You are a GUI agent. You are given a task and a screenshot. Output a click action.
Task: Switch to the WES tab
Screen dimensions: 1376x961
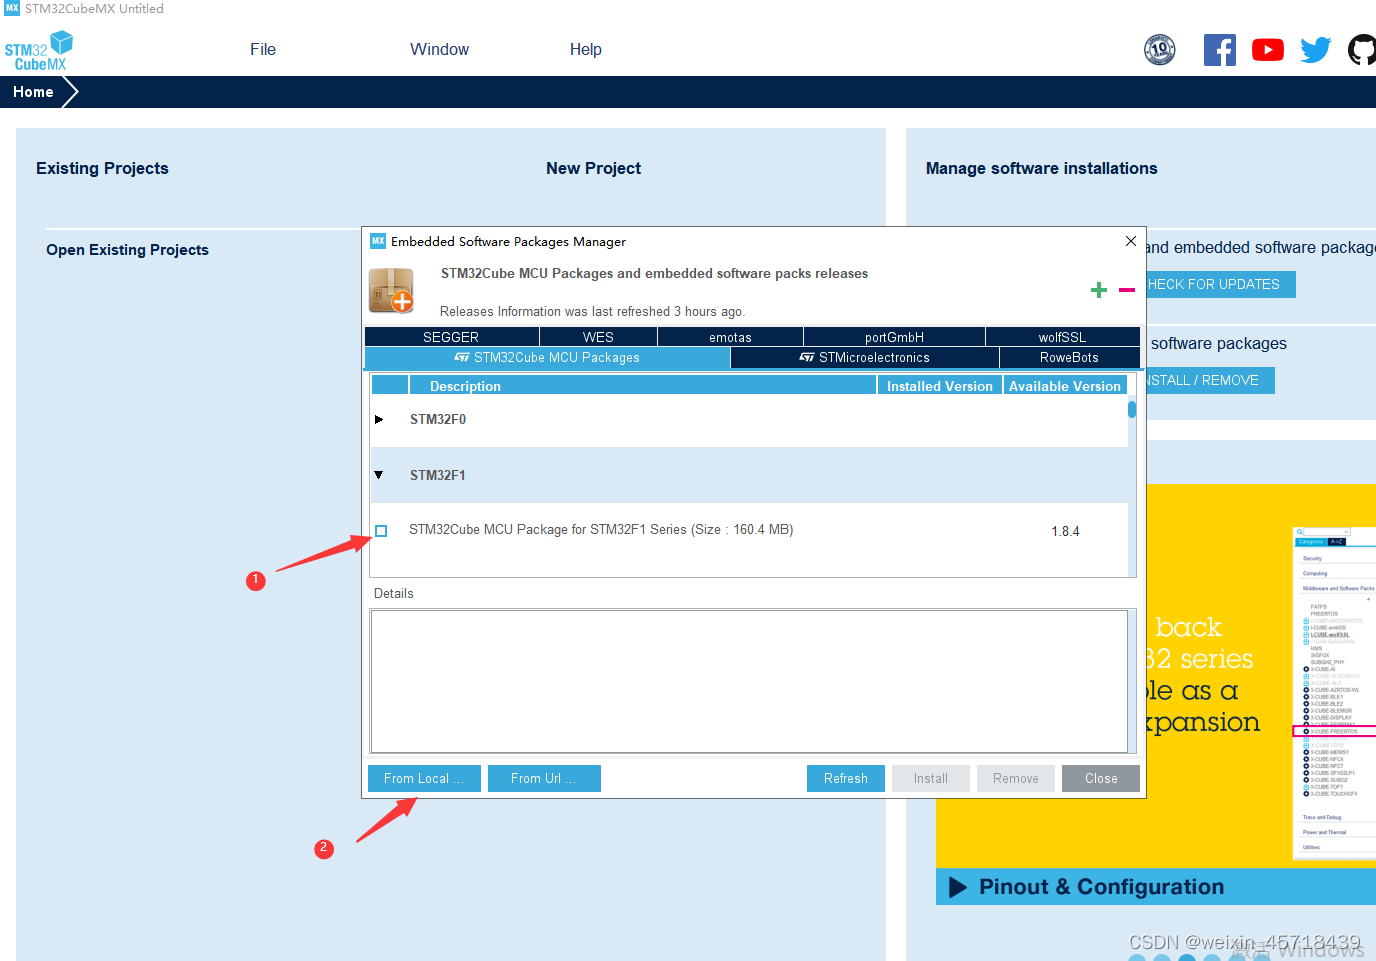pos(598,337)
